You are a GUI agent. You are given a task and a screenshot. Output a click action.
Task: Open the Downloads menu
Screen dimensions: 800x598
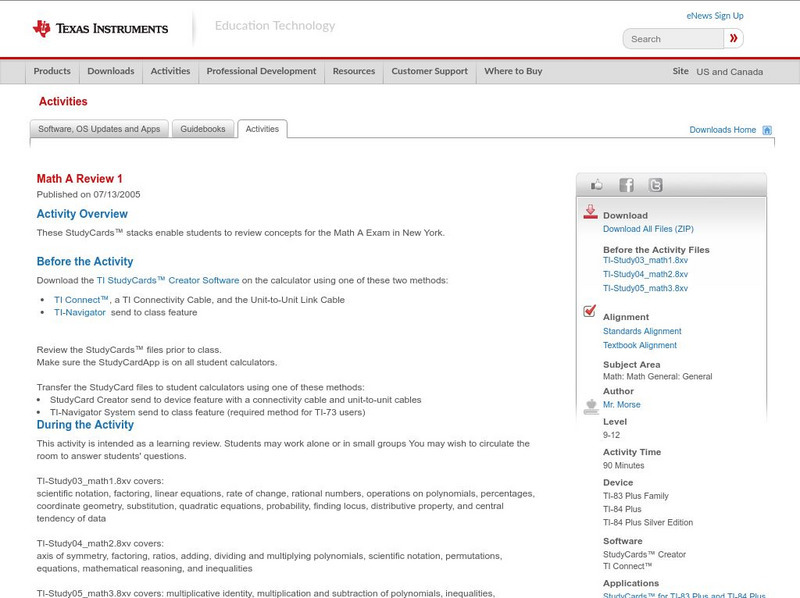point(111,71)
